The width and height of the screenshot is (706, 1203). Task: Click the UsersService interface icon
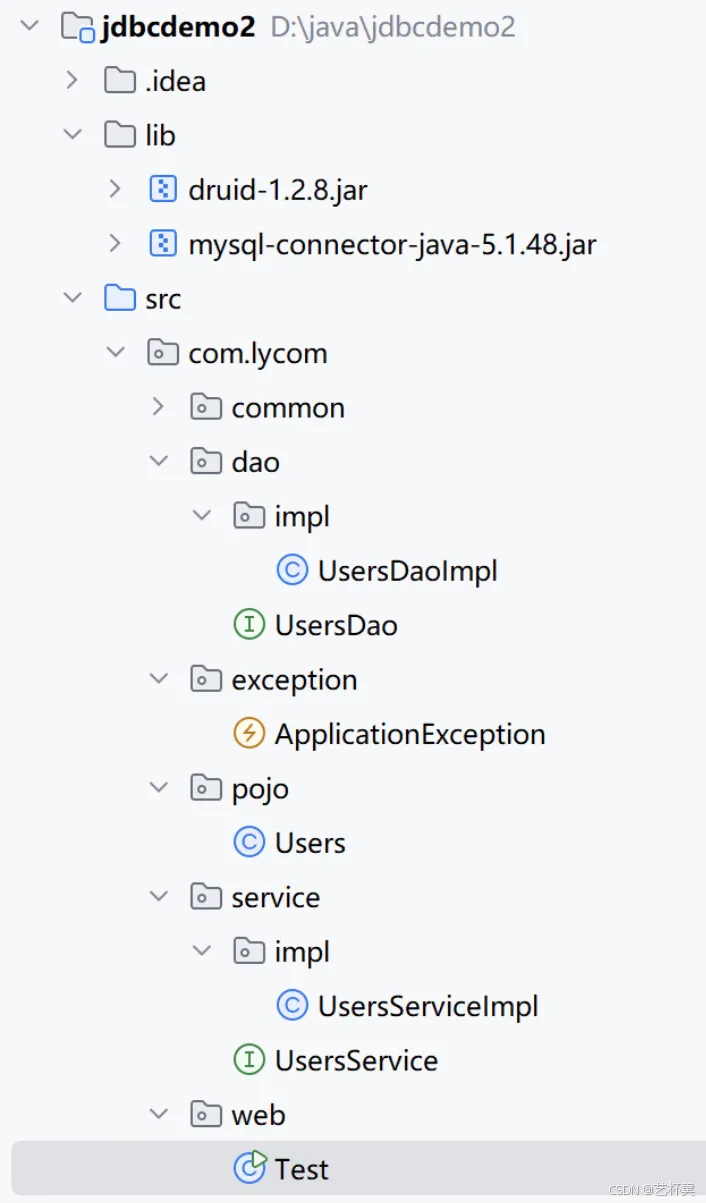tap(248, 1060)
